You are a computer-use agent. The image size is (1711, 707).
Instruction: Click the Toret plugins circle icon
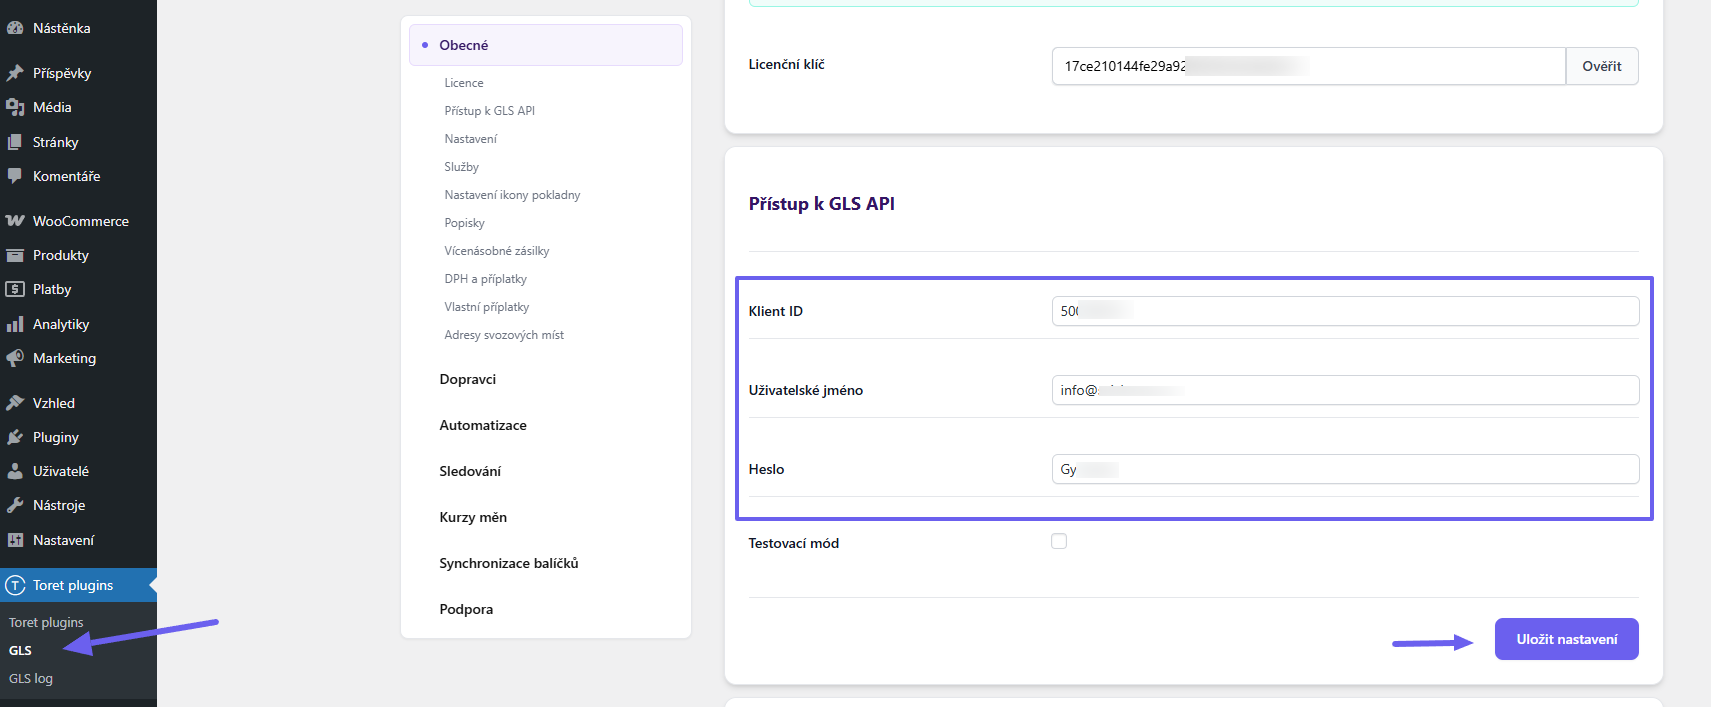coord(15,585)
